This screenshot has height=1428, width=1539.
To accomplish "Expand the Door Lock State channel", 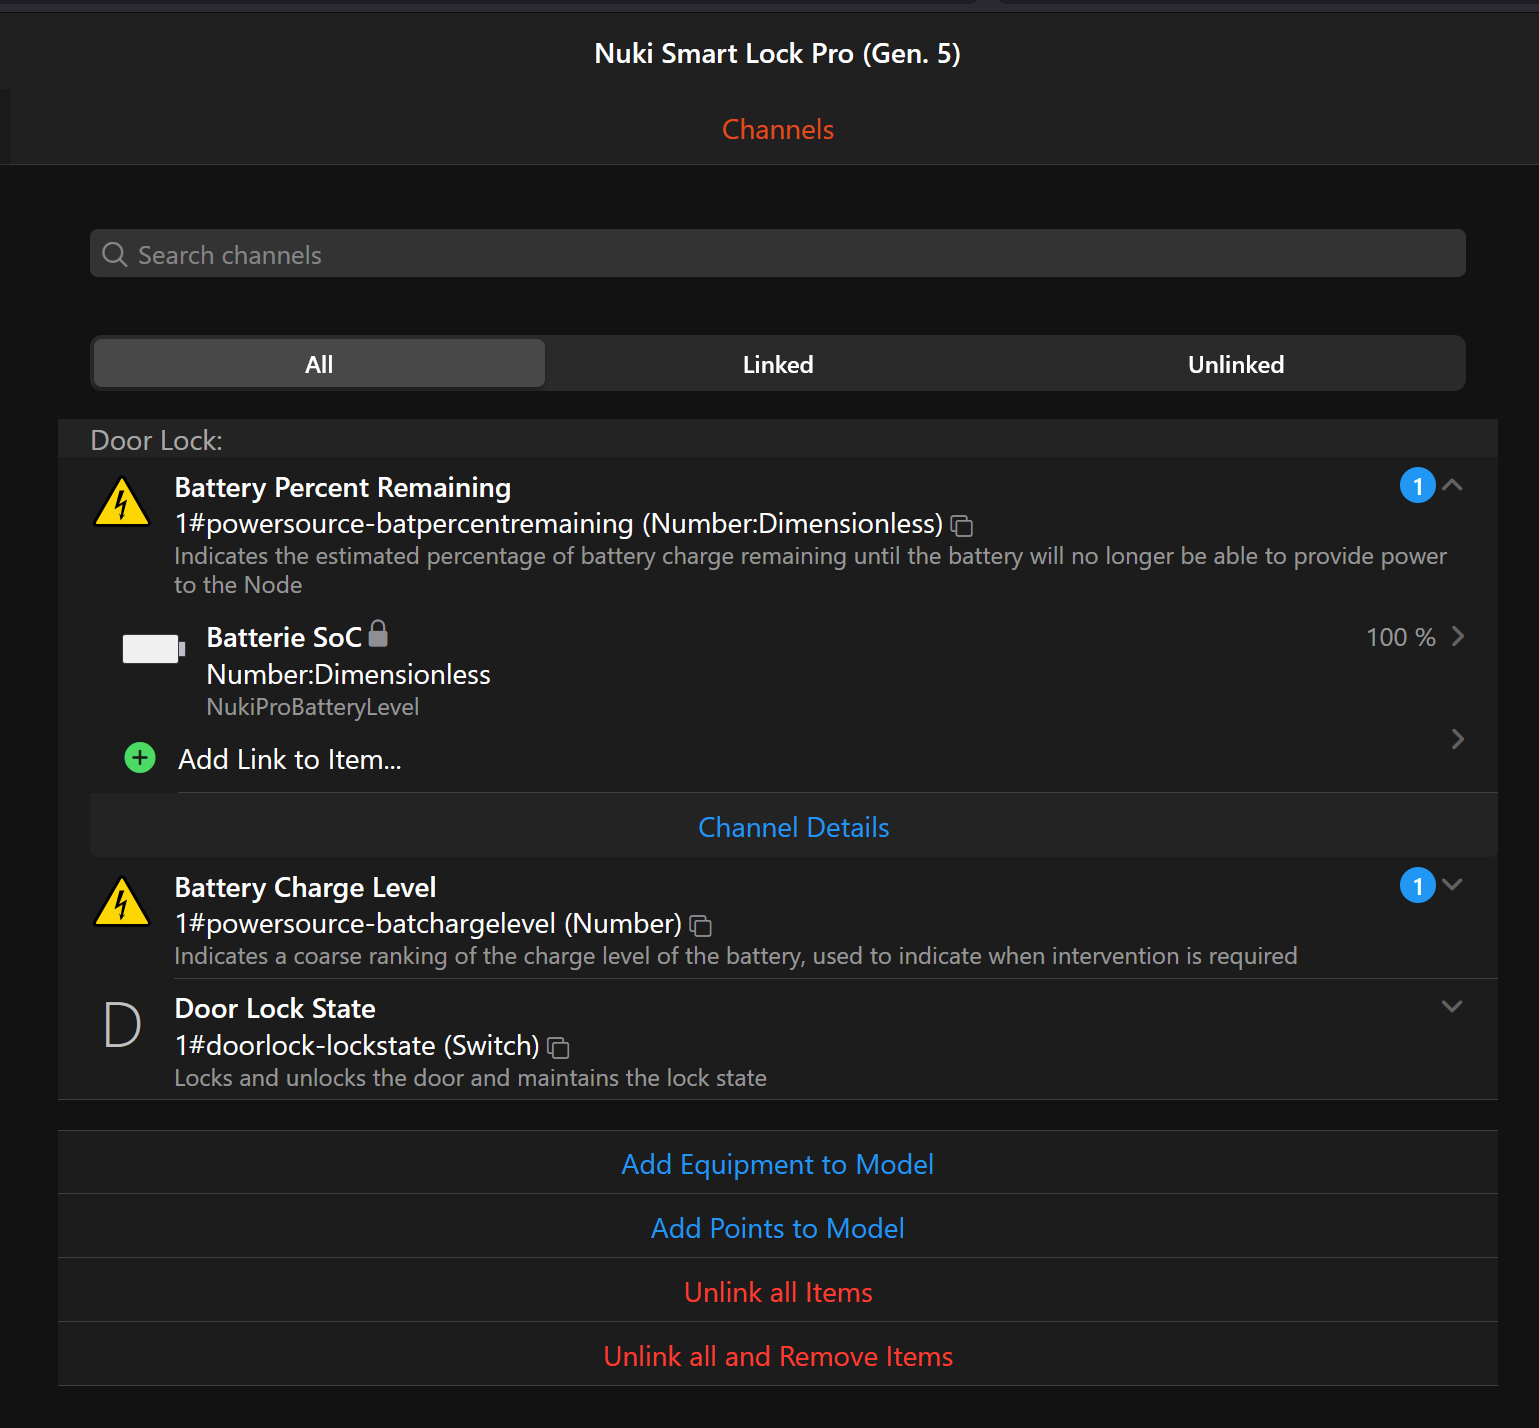I will 1452,1006.
